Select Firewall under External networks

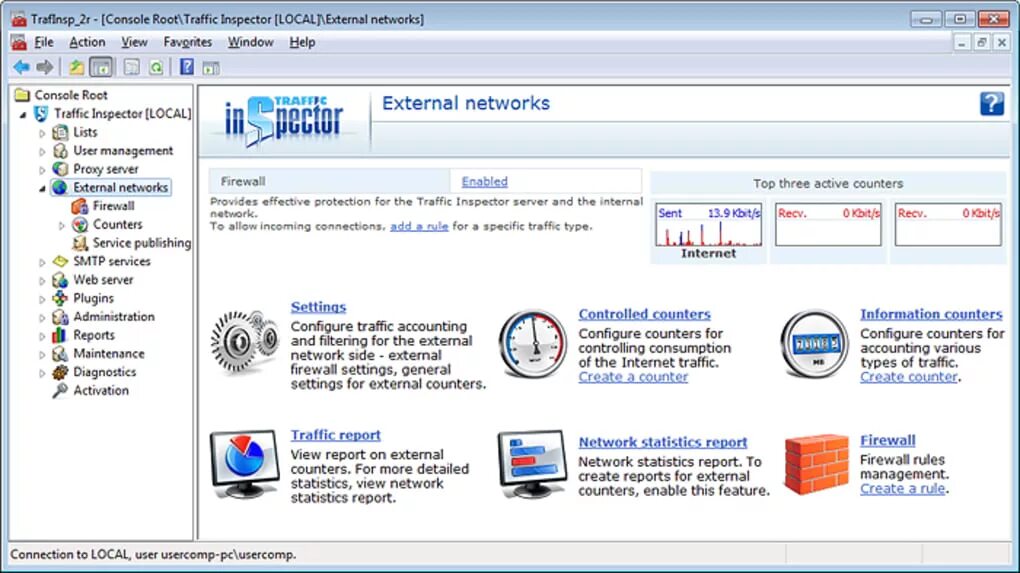click(113, 206)
